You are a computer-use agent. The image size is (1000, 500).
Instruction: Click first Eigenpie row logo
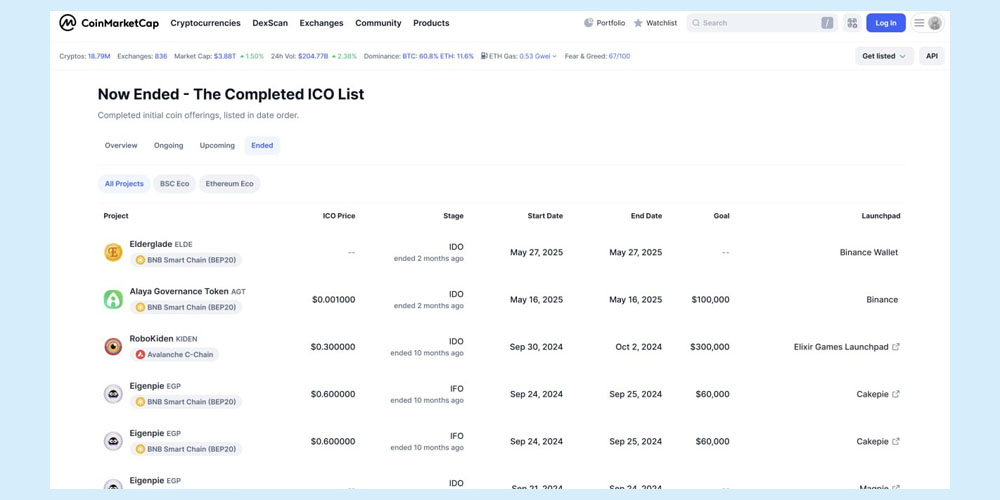click(x=113, y=394)
